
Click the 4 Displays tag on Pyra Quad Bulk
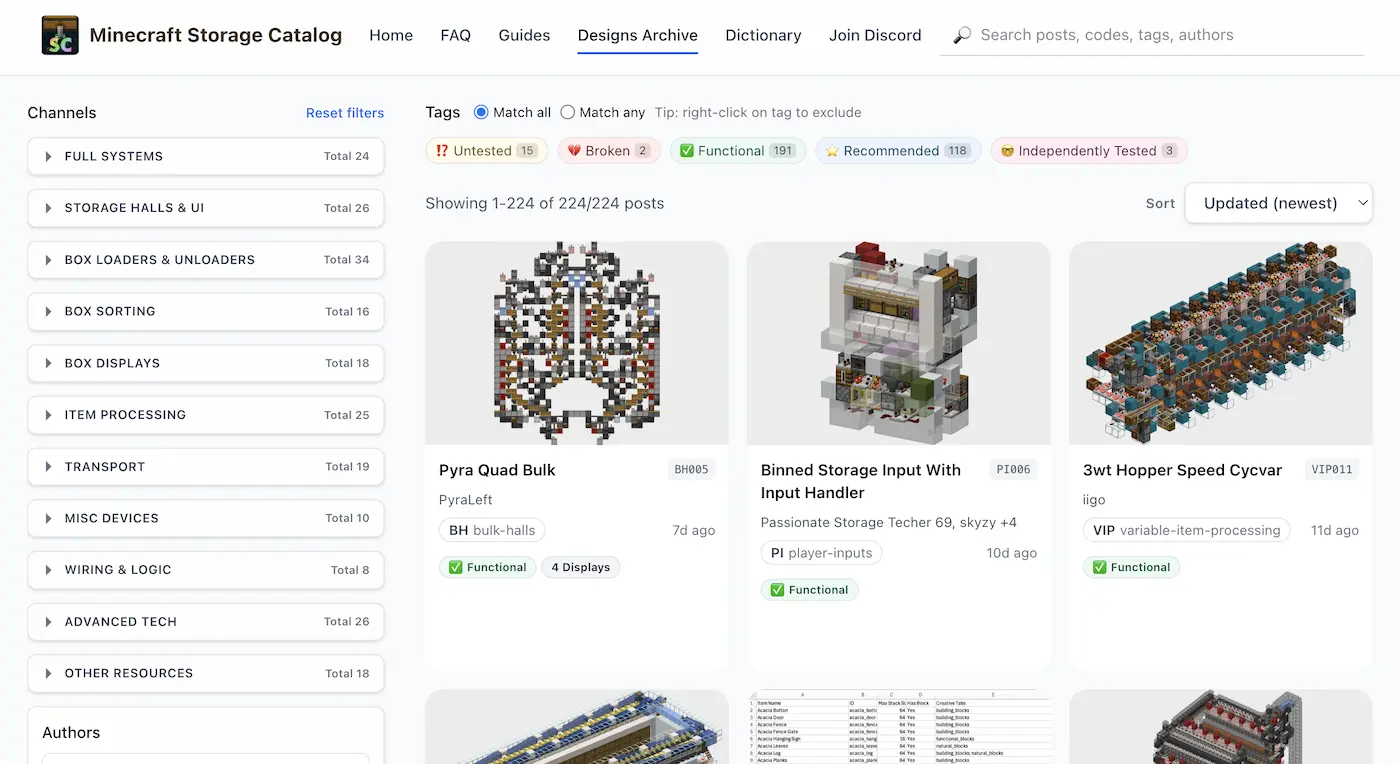pyautogui.click(x=581, y=567)
